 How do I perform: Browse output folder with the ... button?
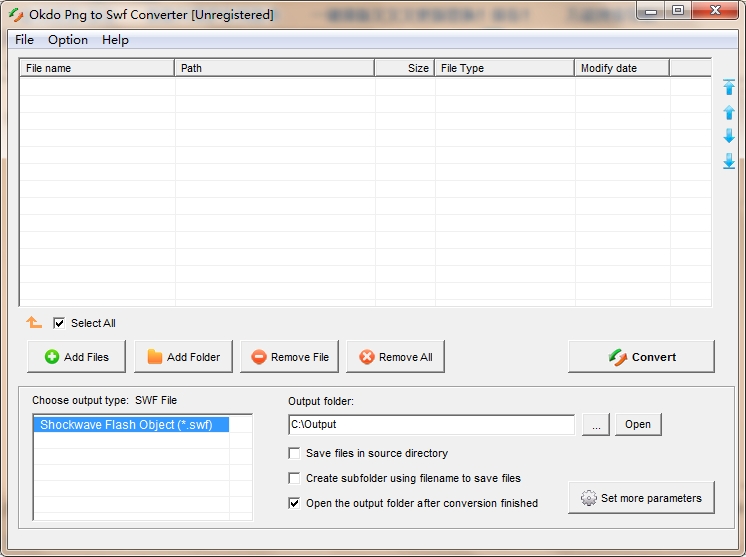pos(596,424)
